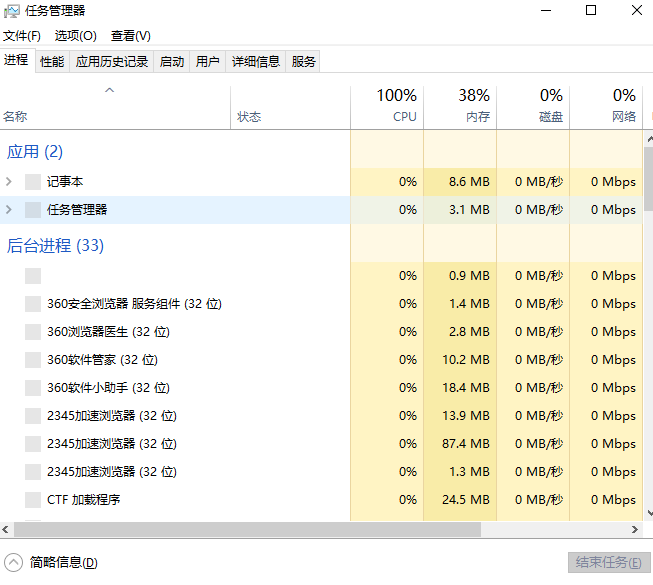This screenshot has width=653, height=585.
Task: Switch to the 性能 tab
Action: point(52,62)
